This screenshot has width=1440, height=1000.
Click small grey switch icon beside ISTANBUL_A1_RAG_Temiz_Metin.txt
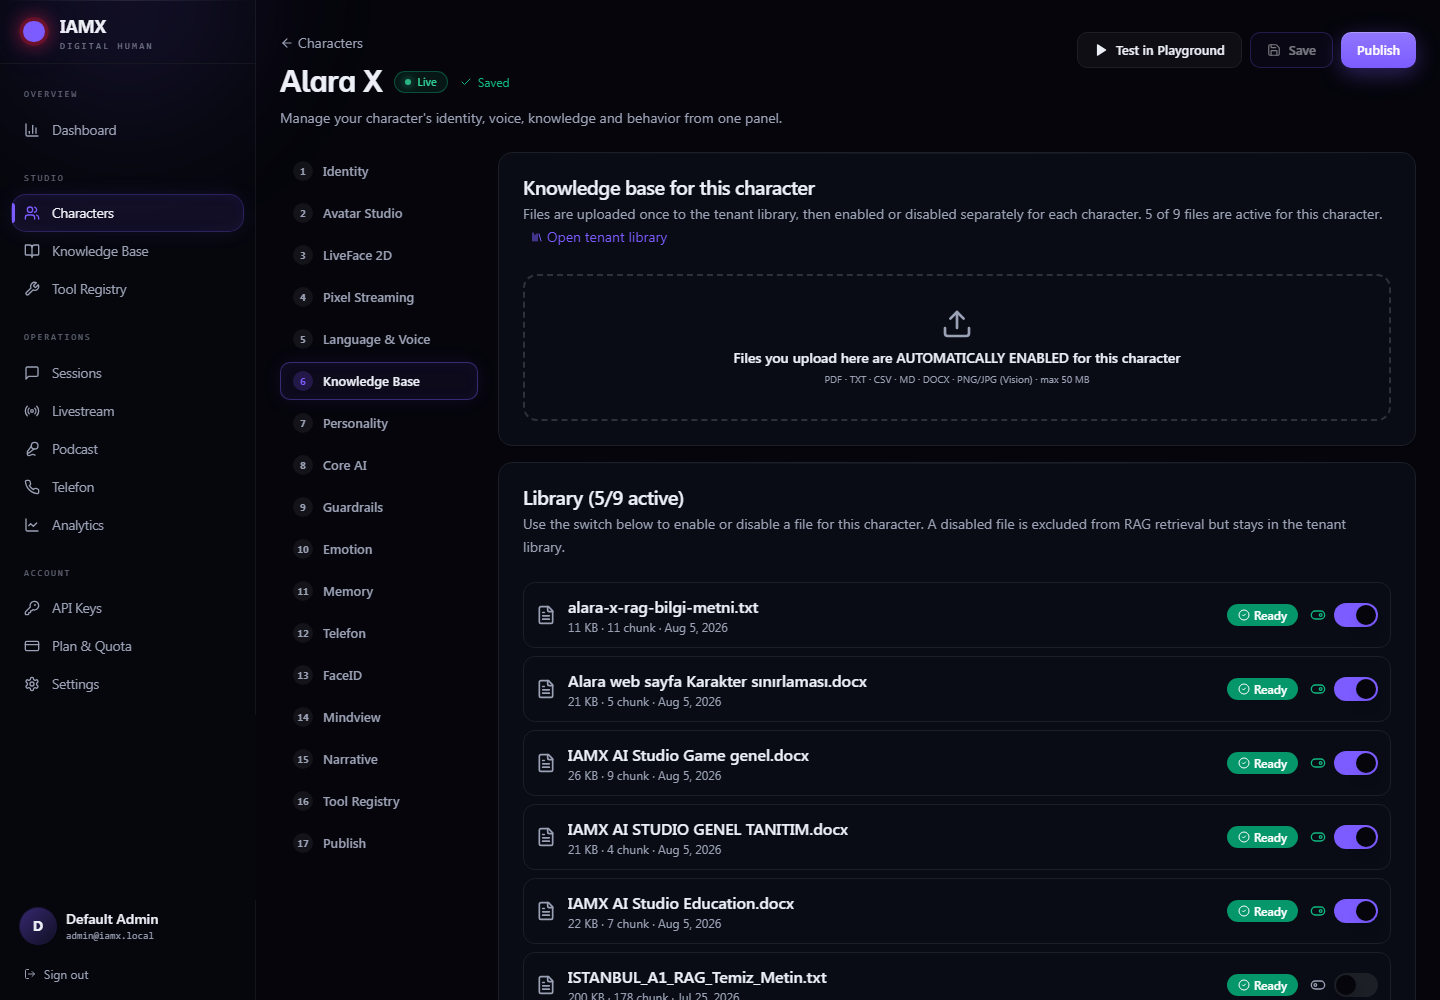[1318, 985]
